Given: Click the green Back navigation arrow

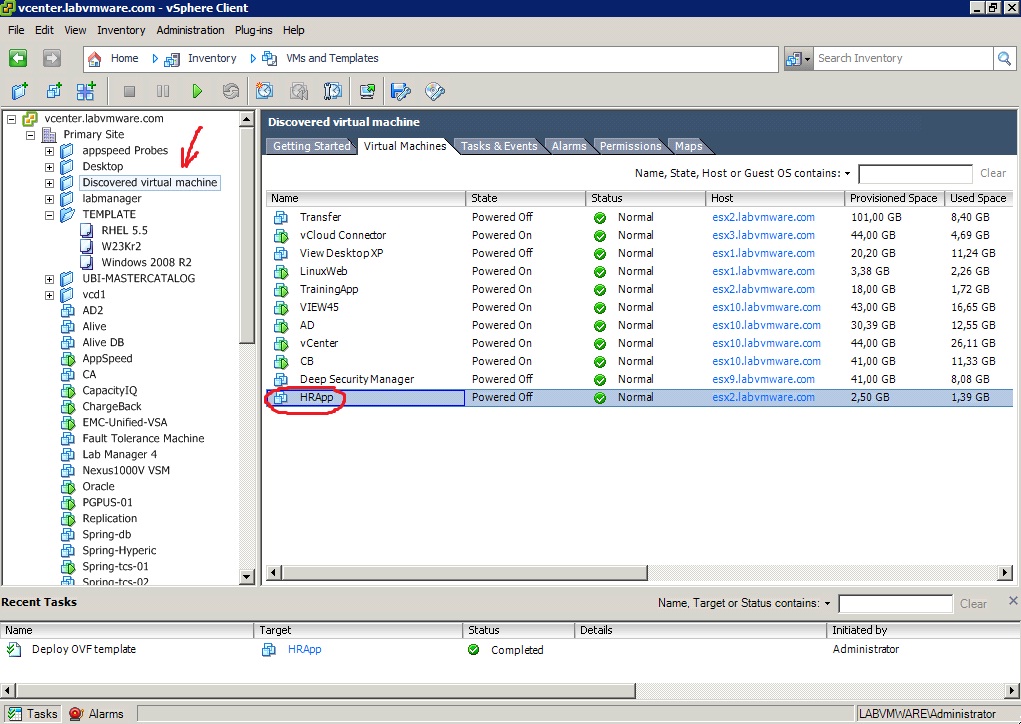Looking at the screenshot, I should (18, 59).
